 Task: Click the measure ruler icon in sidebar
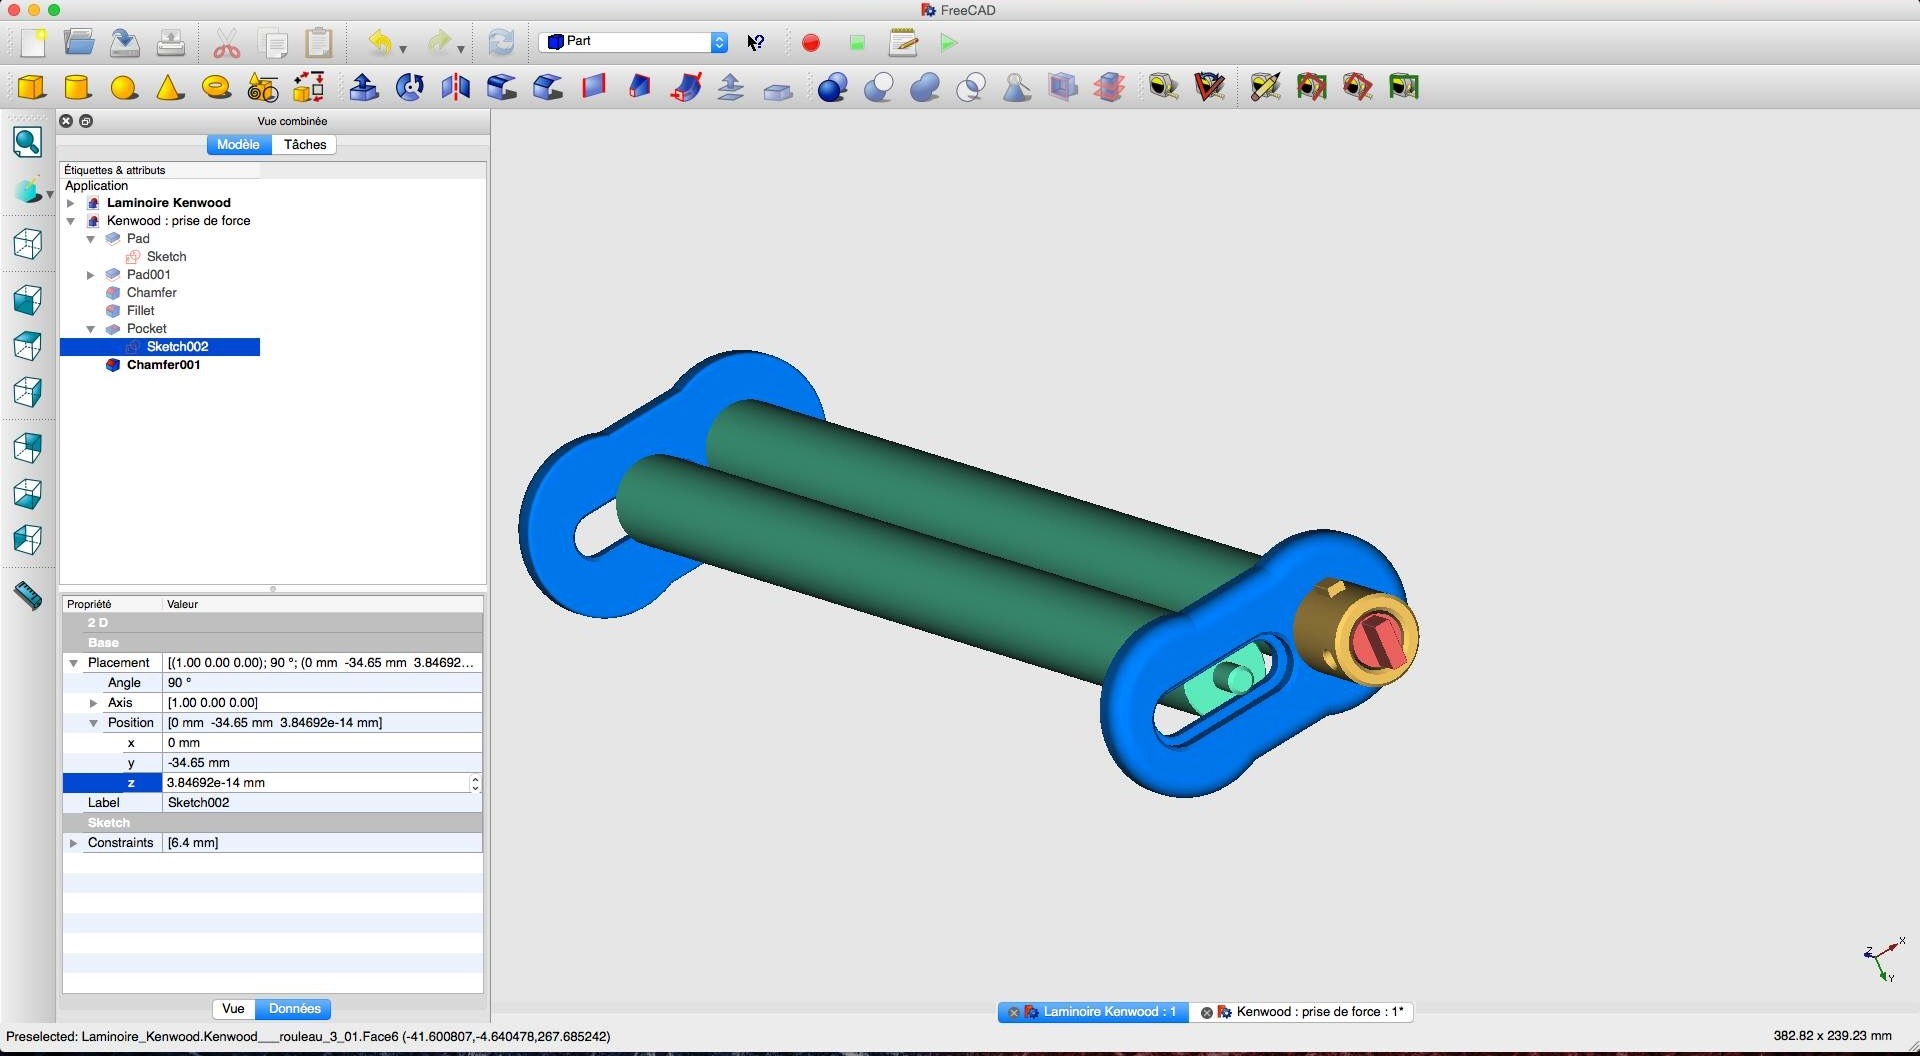click(x=28, y=596)
